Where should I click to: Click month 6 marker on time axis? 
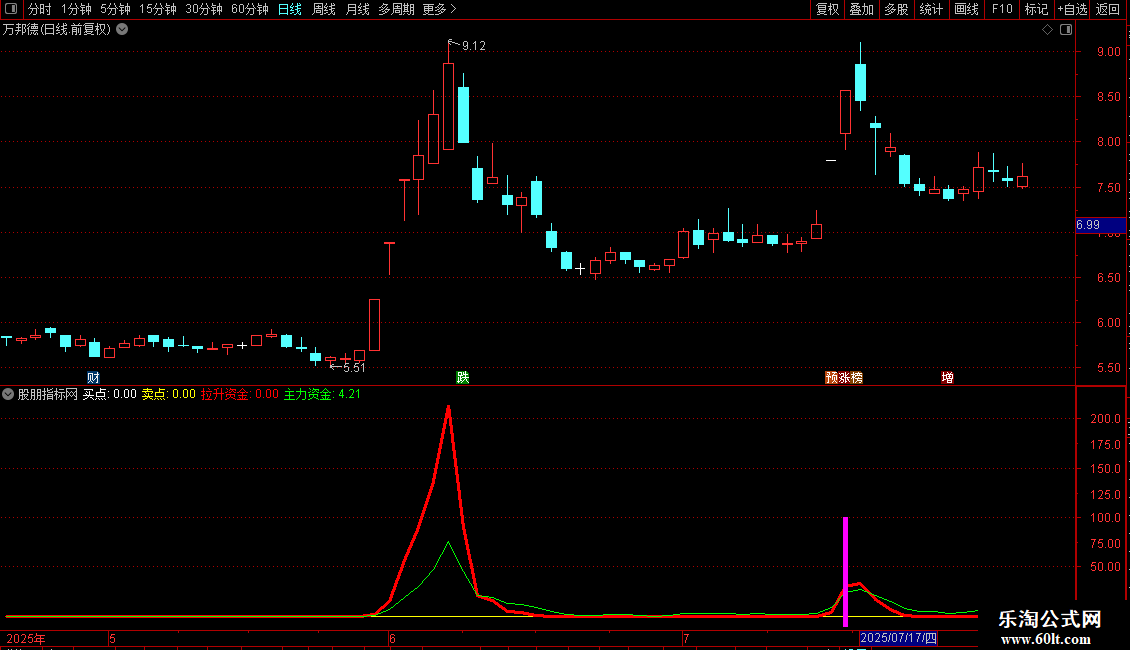click(392, 638)
